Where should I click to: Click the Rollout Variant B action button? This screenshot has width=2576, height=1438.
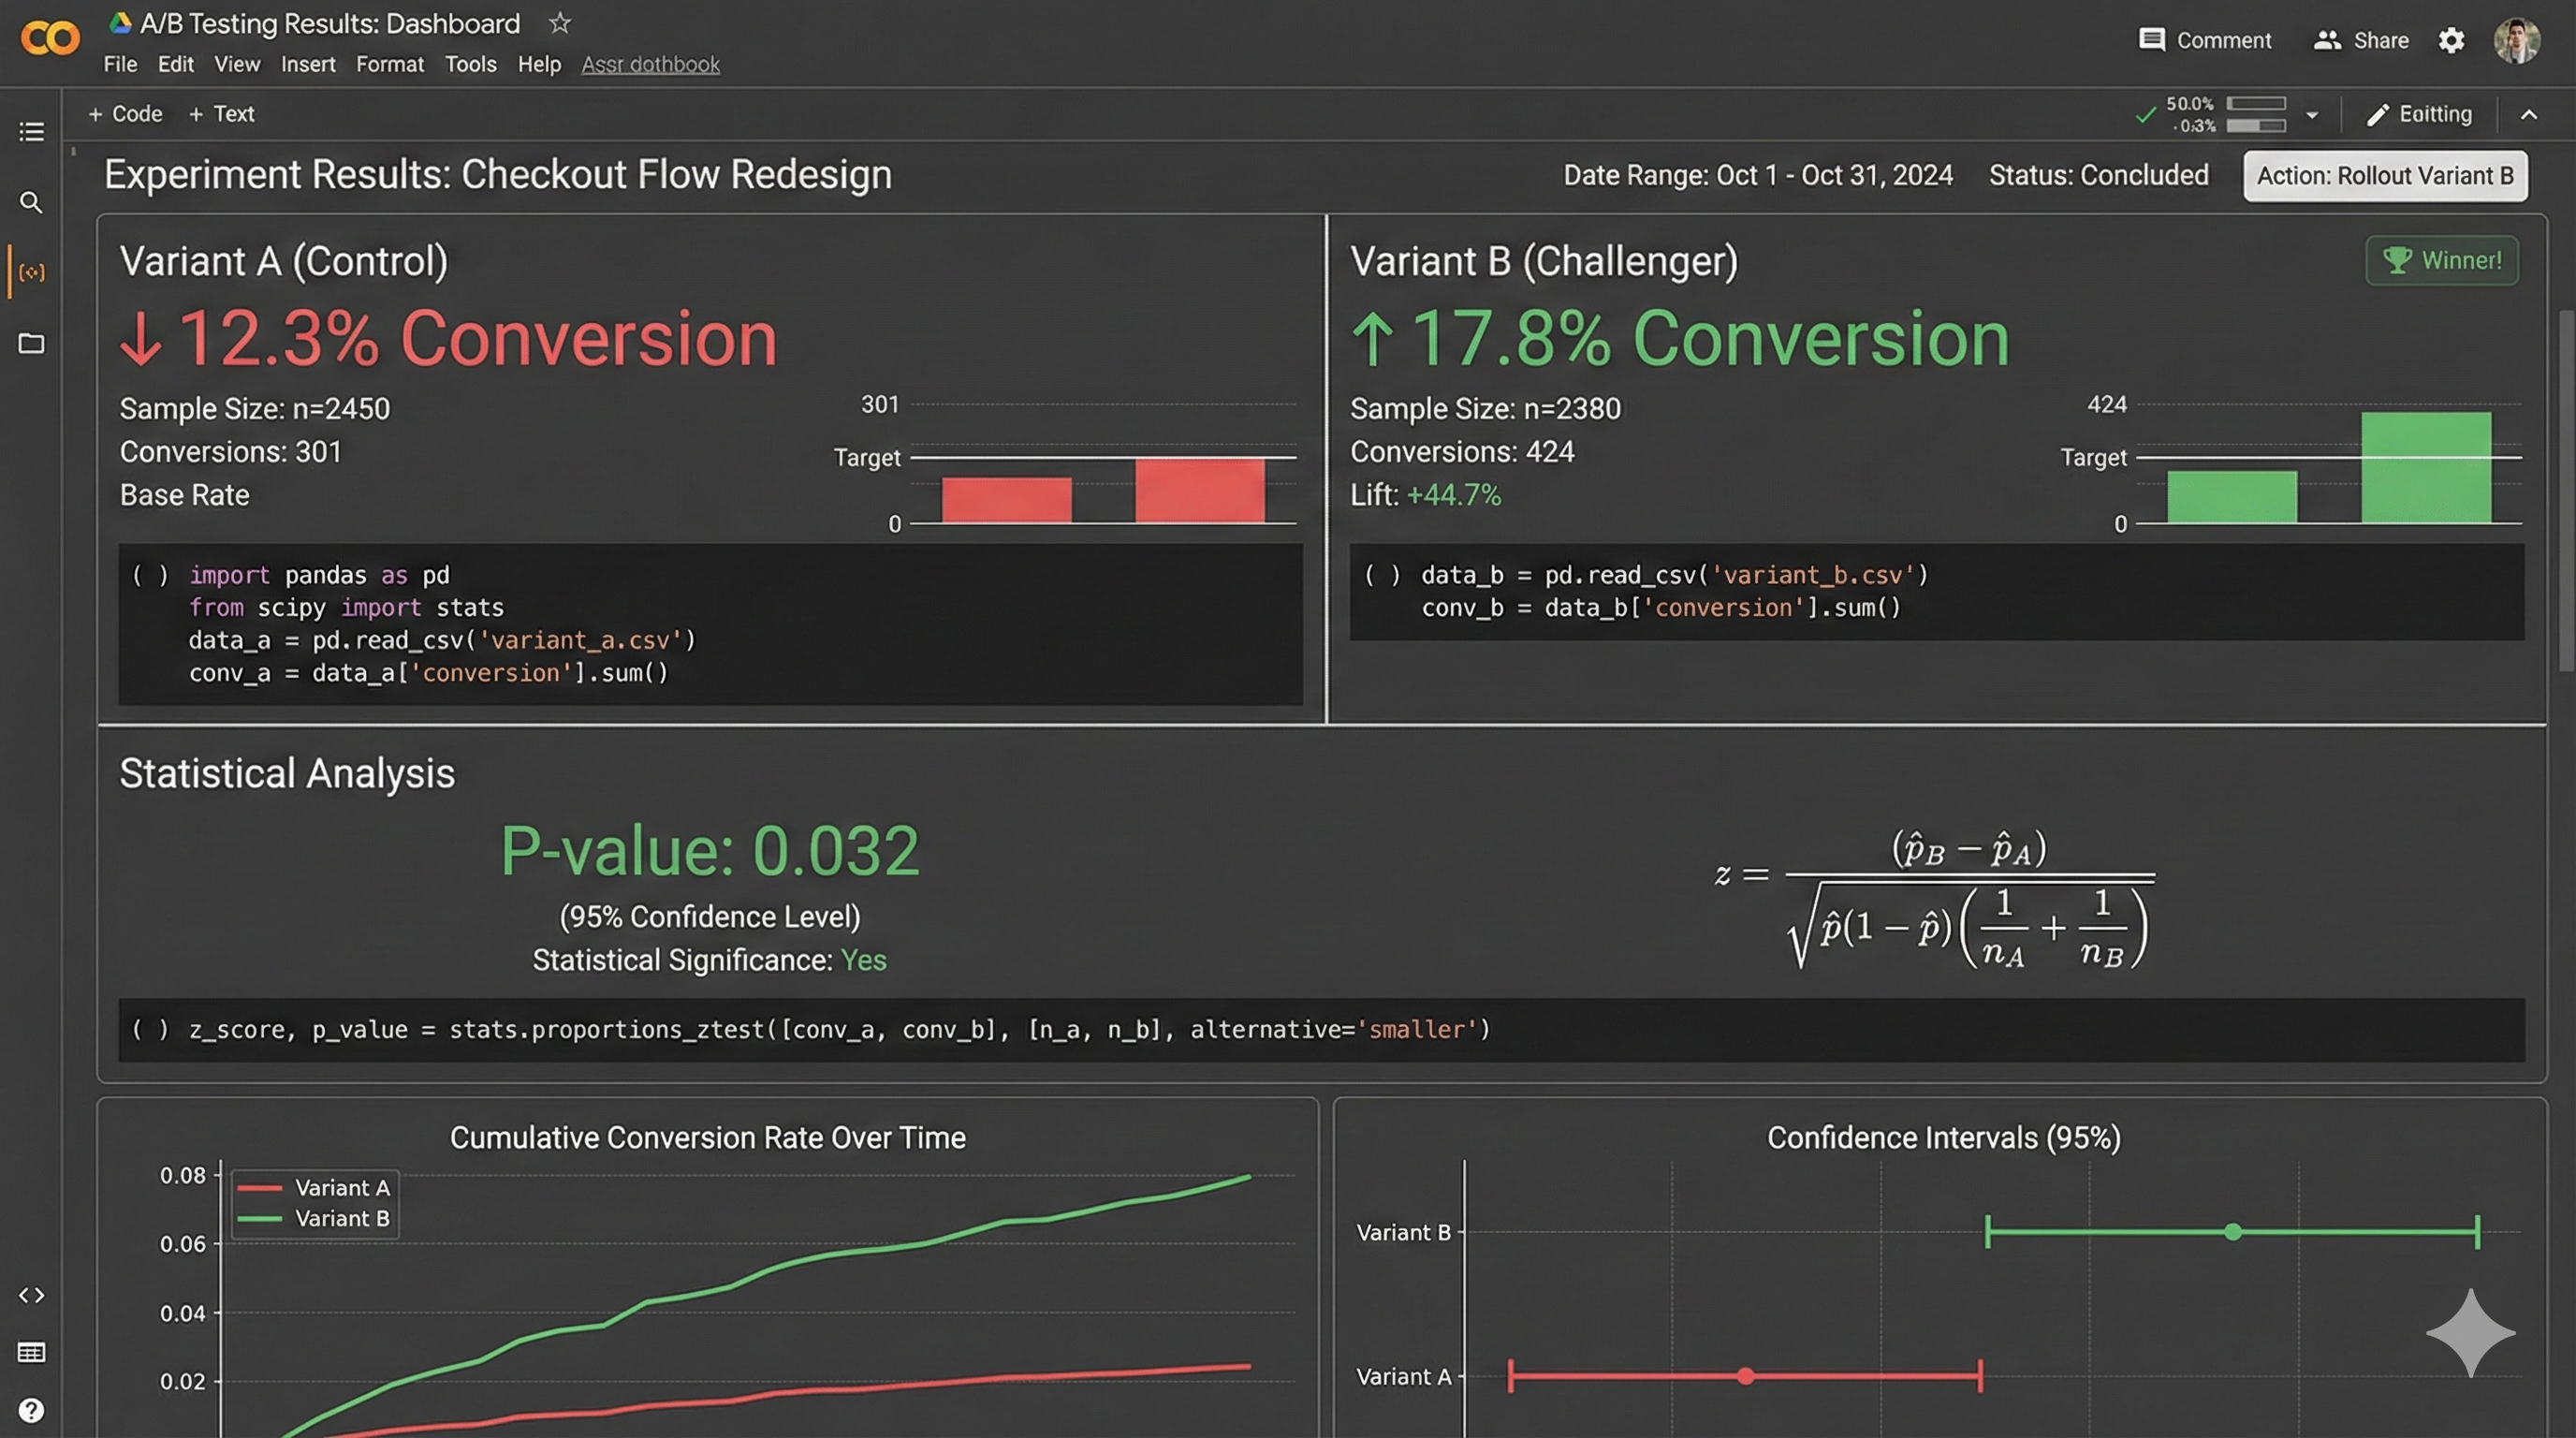(2385, 175)
